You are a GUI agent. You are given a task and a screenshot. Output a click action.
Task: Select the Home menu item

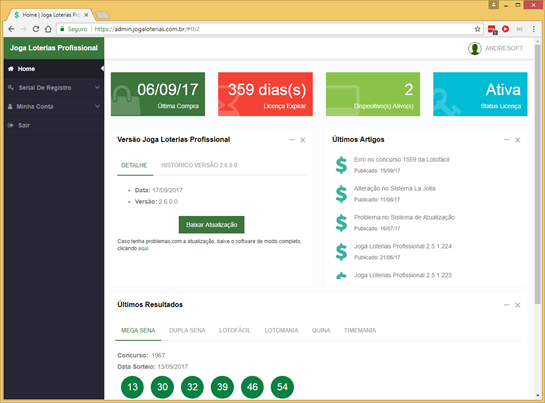(54, 69)
